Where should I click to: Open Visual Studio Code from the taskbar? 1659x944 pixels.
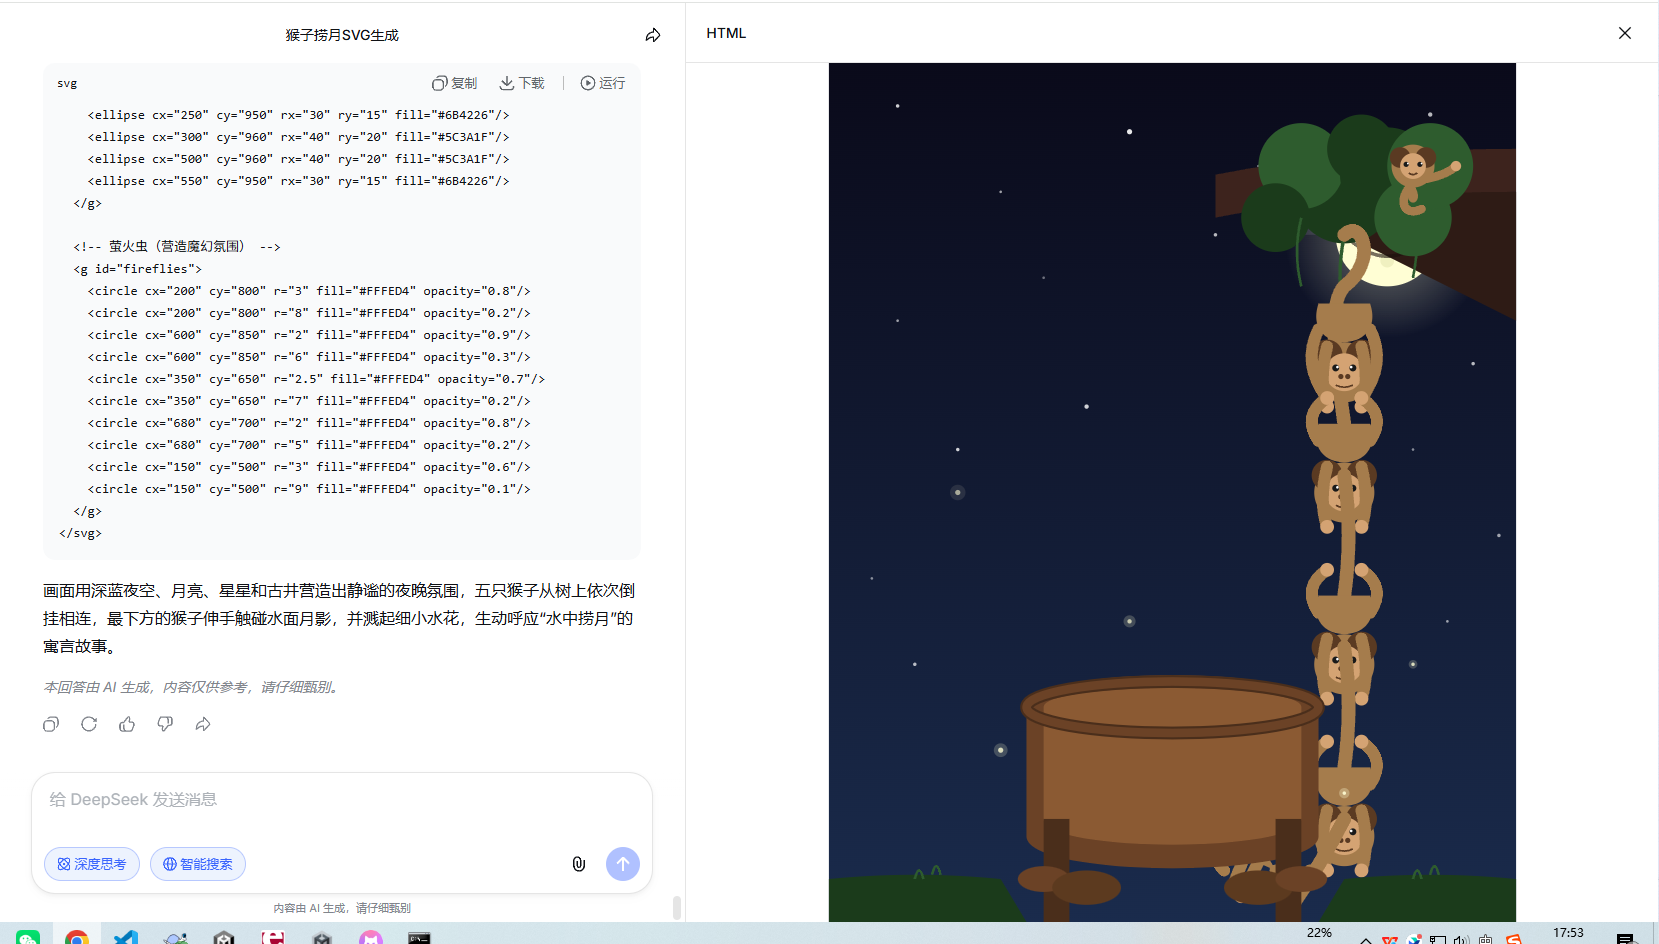(x=126, y=937)
